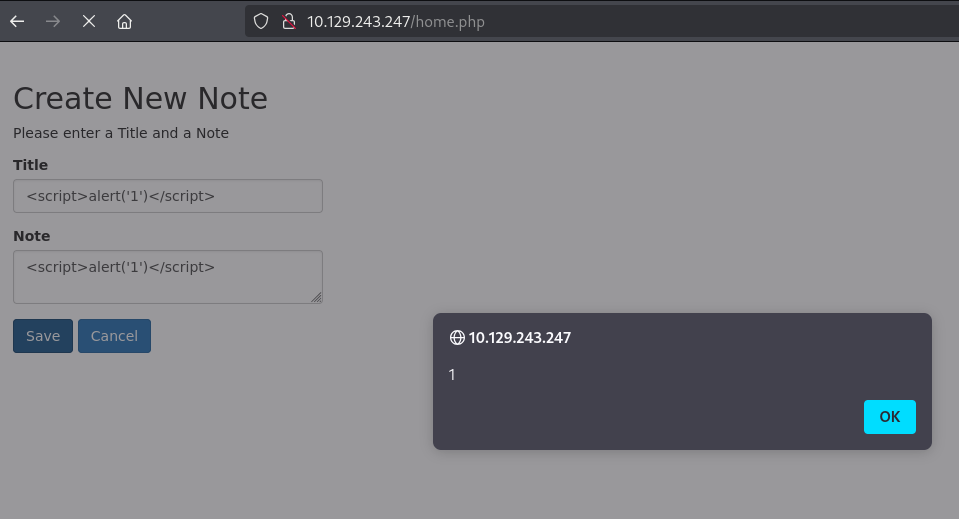Dismiss the alert with OK
959x519 pixels.
(889, 417)
